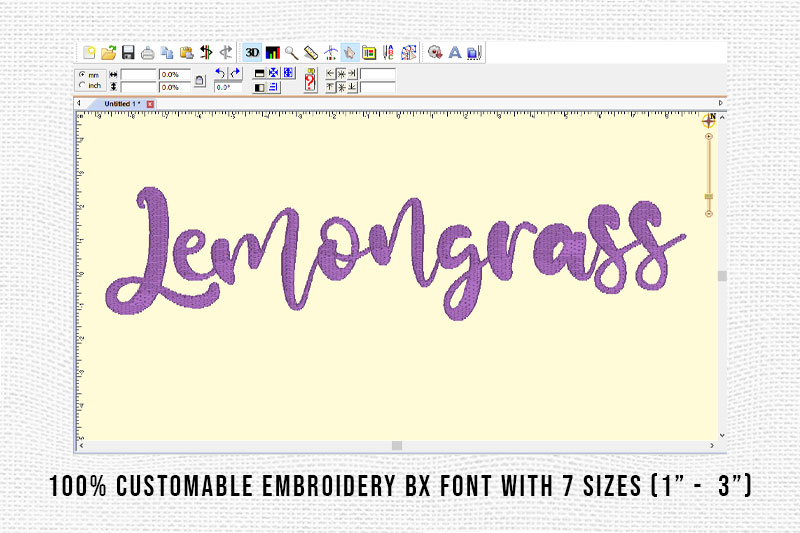Paste from clipboard
800x533 pixels.
point(187,53)
